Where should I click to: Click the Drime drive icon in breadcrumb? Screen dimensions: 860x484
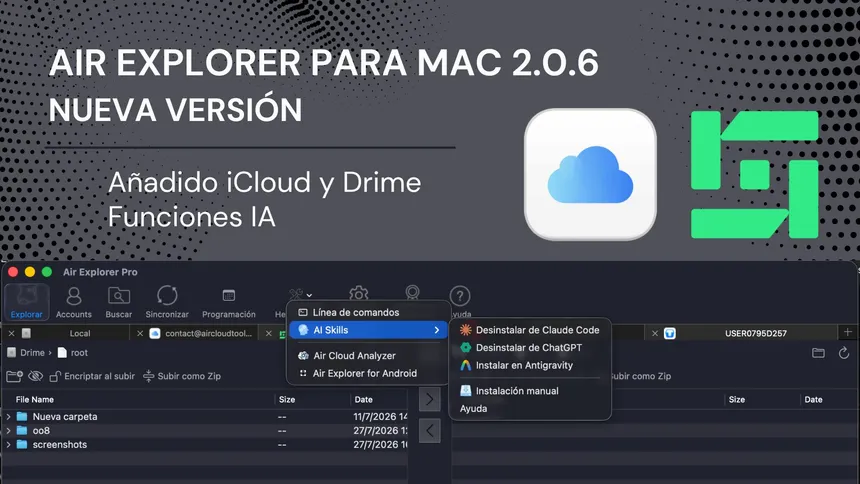click(12, 353)
